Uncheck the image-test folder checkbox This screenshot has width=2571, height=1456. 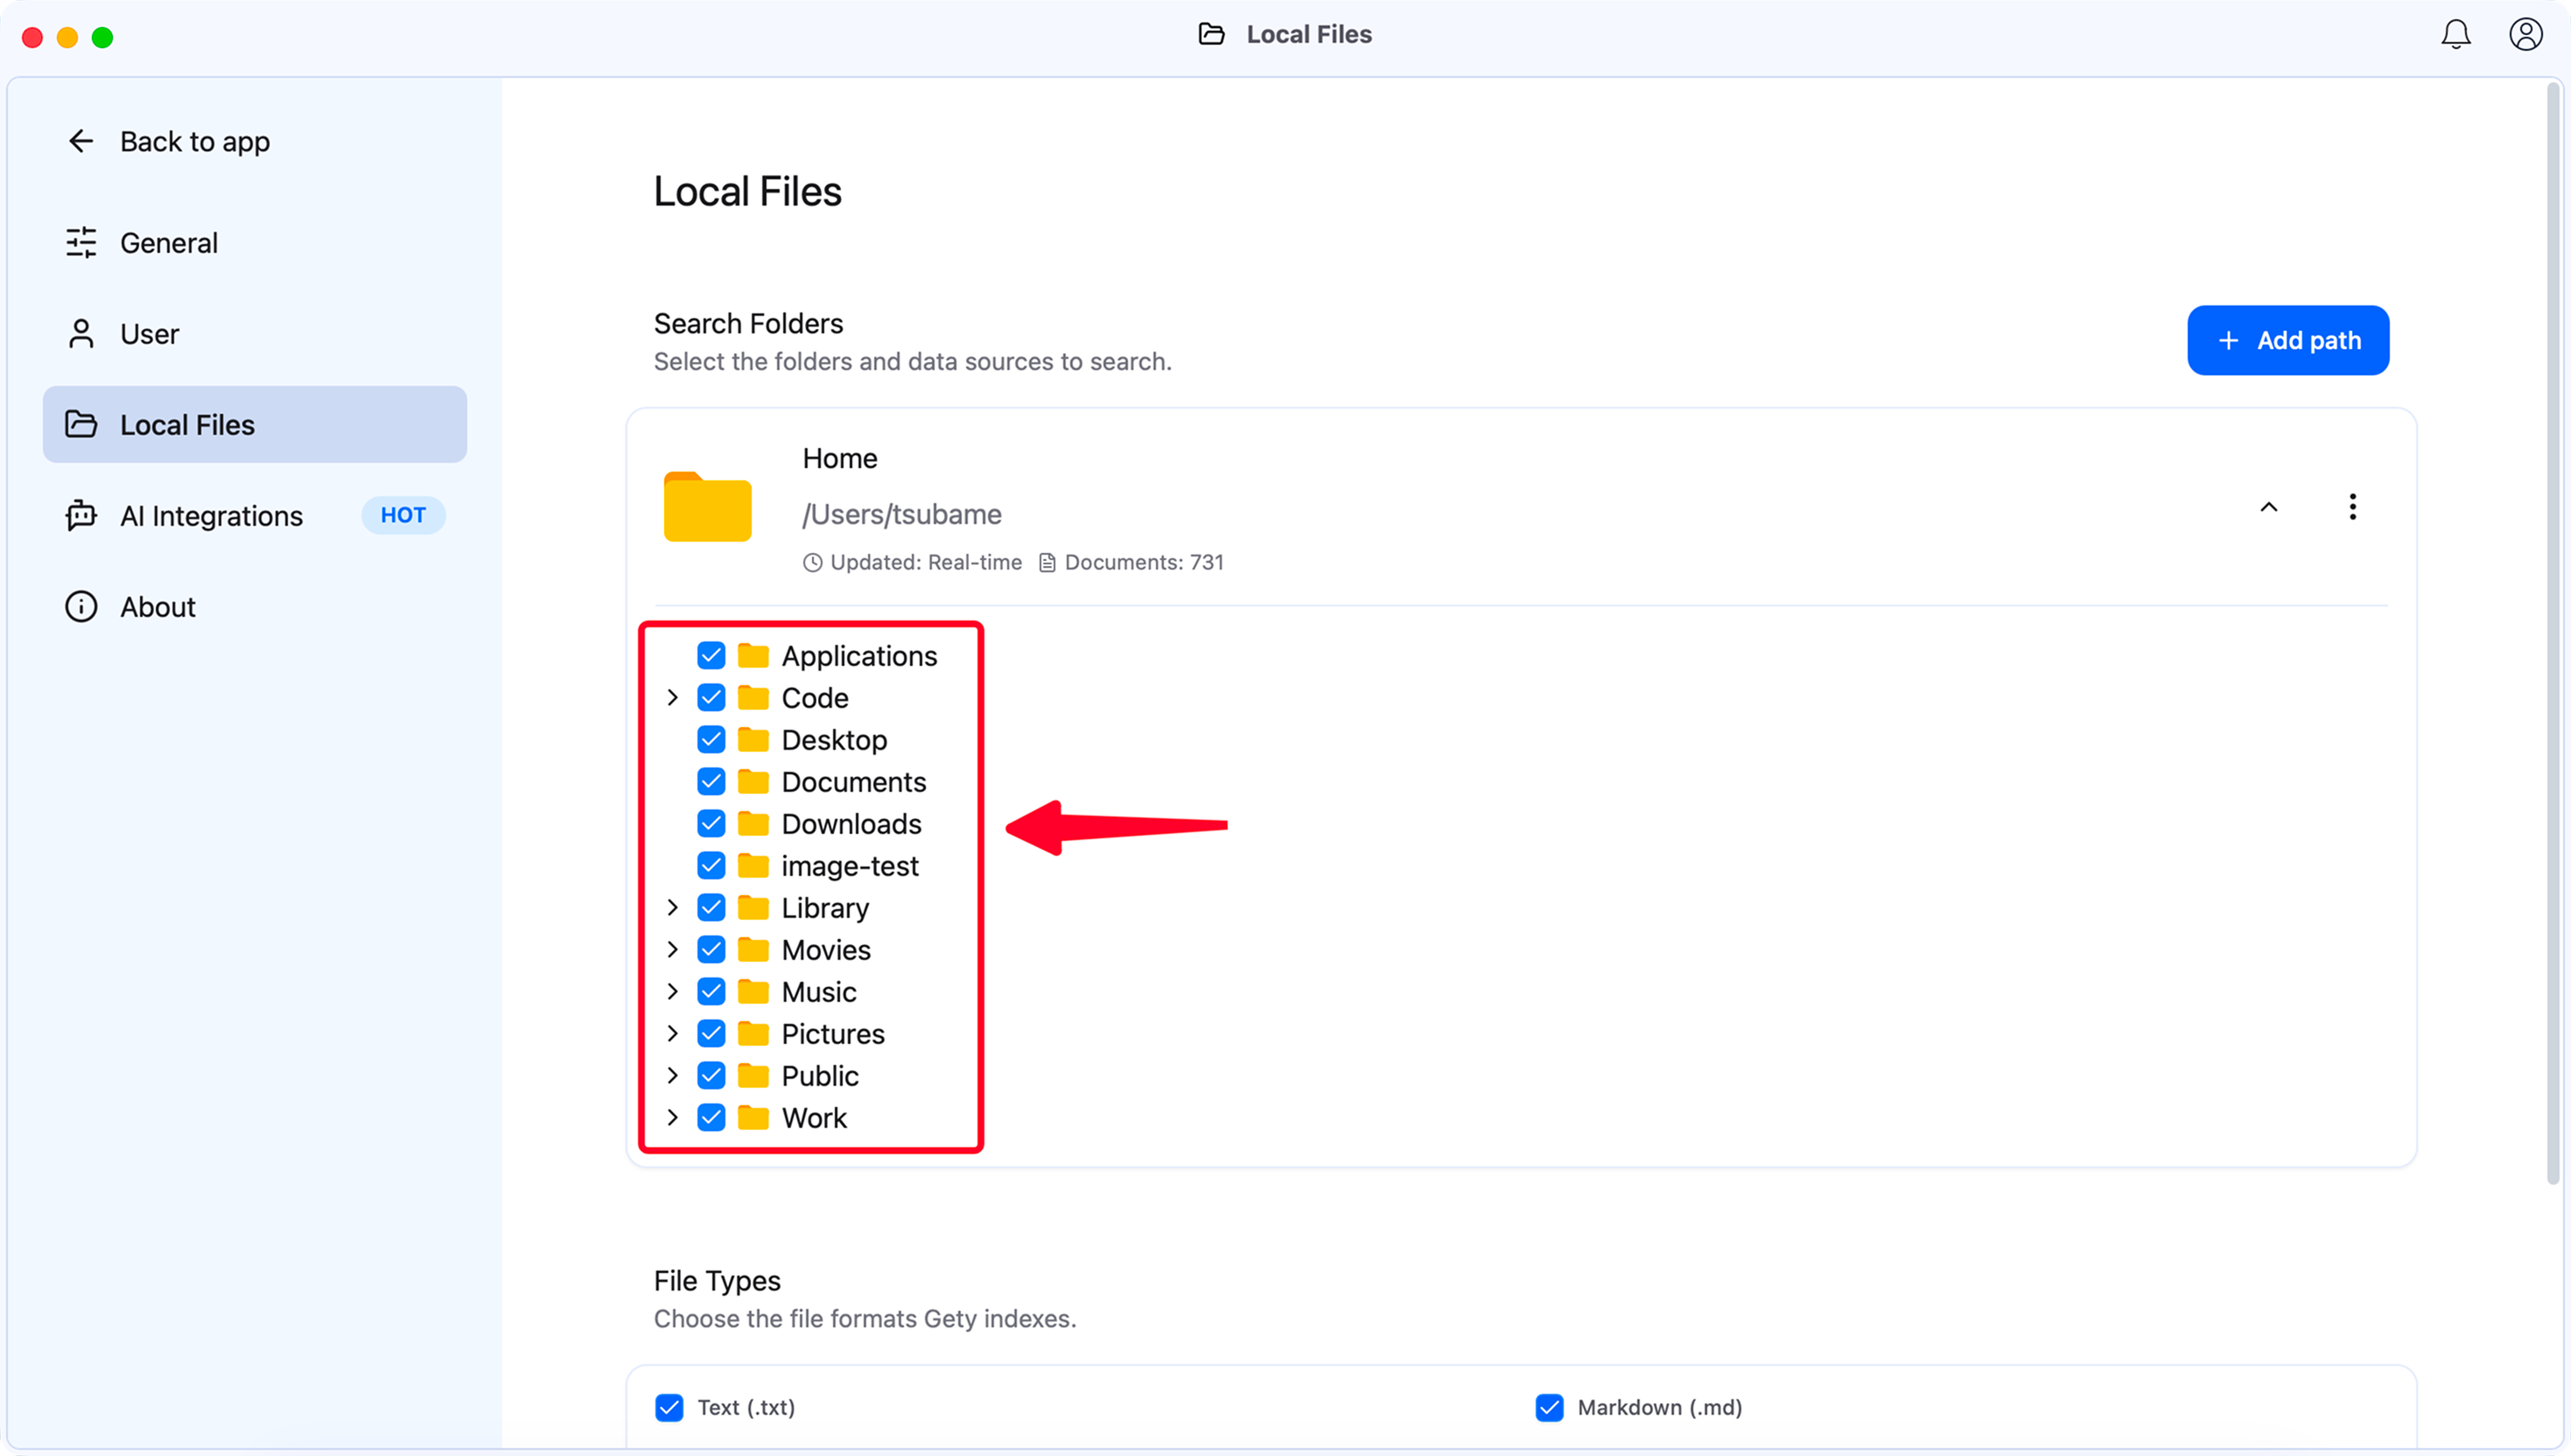(711, 866)
